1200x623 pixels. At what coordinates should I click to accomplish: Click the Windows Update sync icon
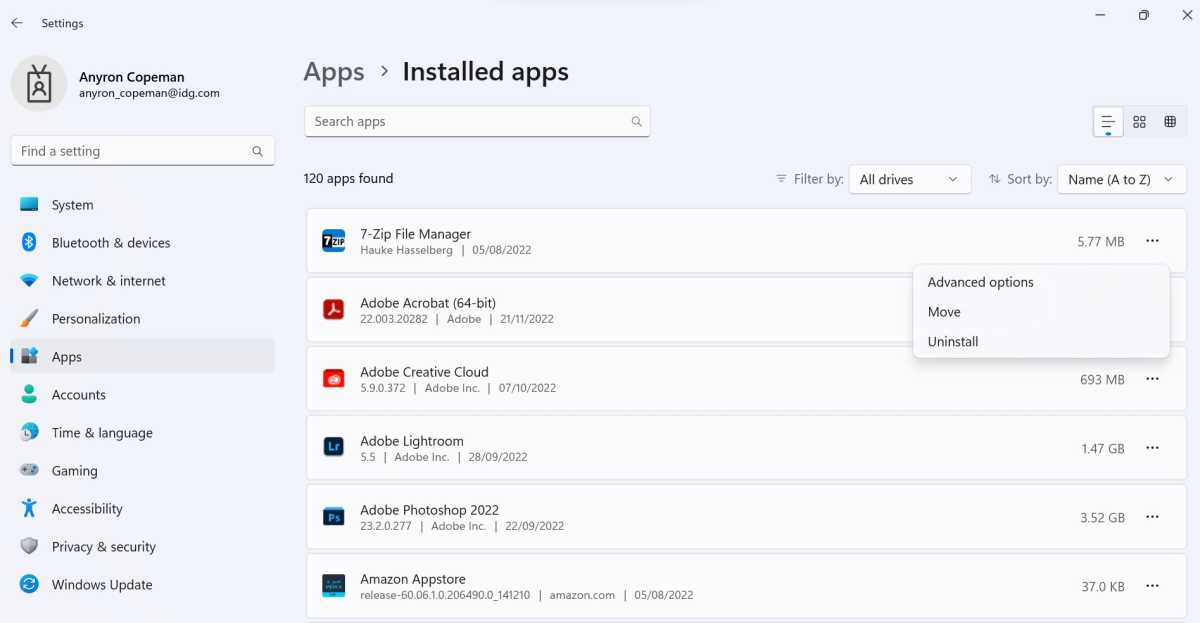click(x=30, y=585)
